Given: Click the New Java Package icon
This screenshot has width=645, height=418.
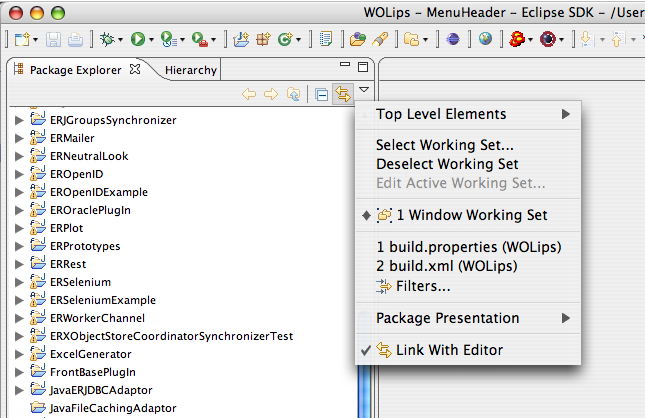Looking at the screenshot, I should click(x=263, y=39).
